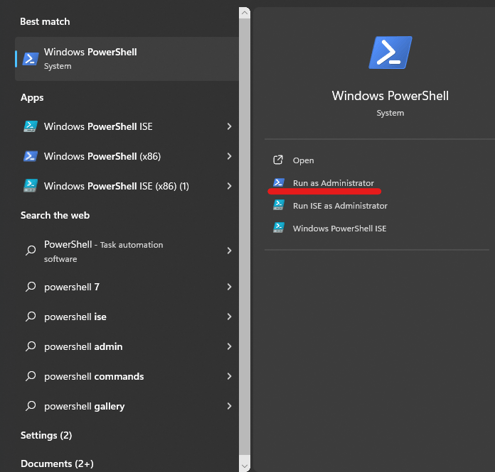Expand the Windows PowerShell (x86) chevron
Image resolution: width=495 pixels, height=472 pixels.
(229, 156)
